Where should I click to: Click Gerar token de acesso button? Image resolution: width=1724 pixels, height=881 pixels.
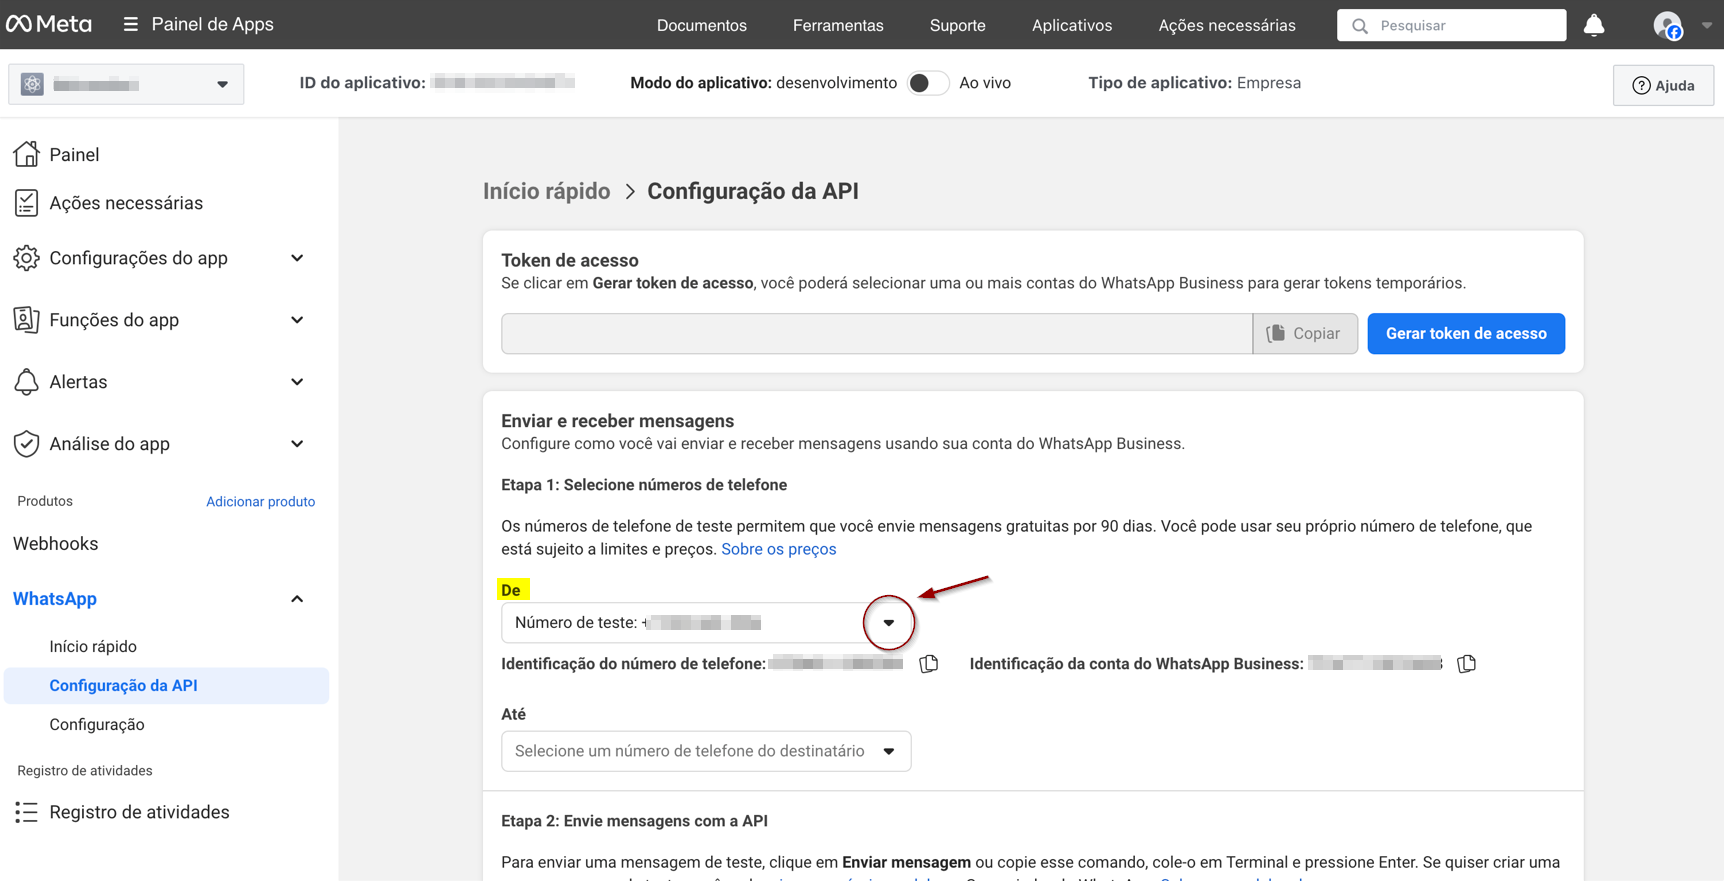1465,334
